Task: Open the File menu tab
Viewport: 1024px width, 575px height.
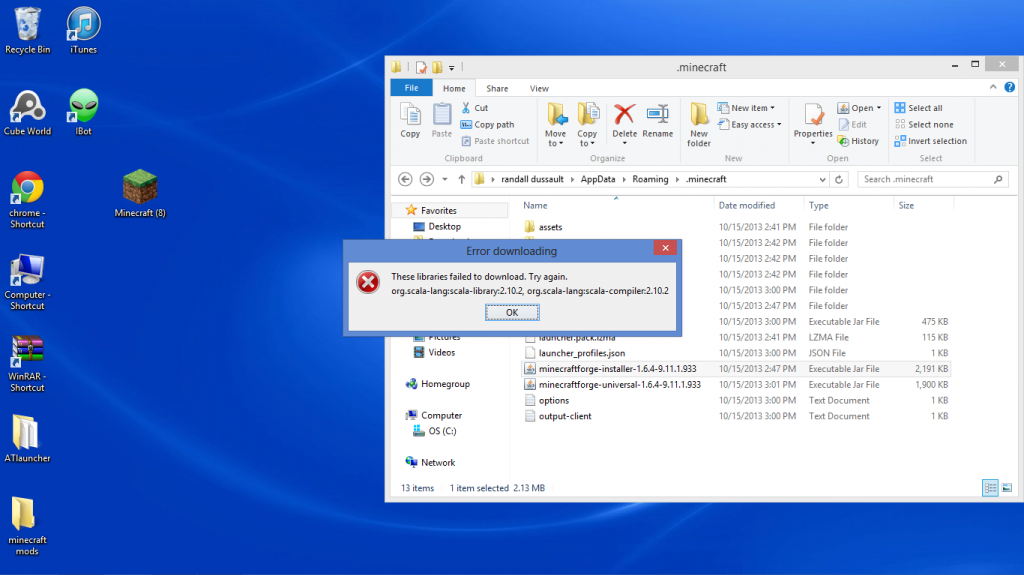Action: click(x=410, y=89)
